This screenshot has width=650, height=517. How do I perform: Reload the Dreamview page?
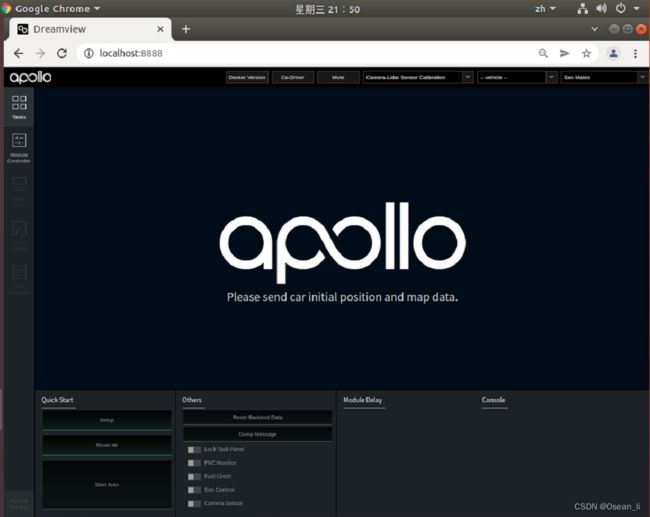coord(62,53)
